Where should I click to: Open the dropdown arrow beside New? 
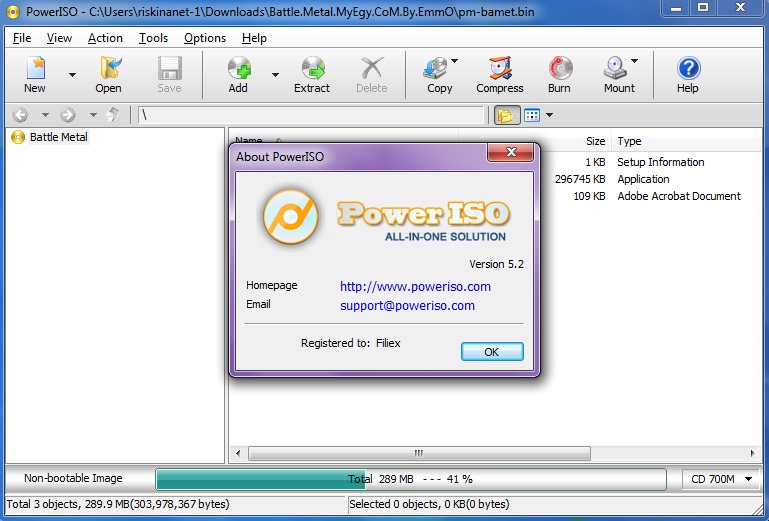[73, 75]
